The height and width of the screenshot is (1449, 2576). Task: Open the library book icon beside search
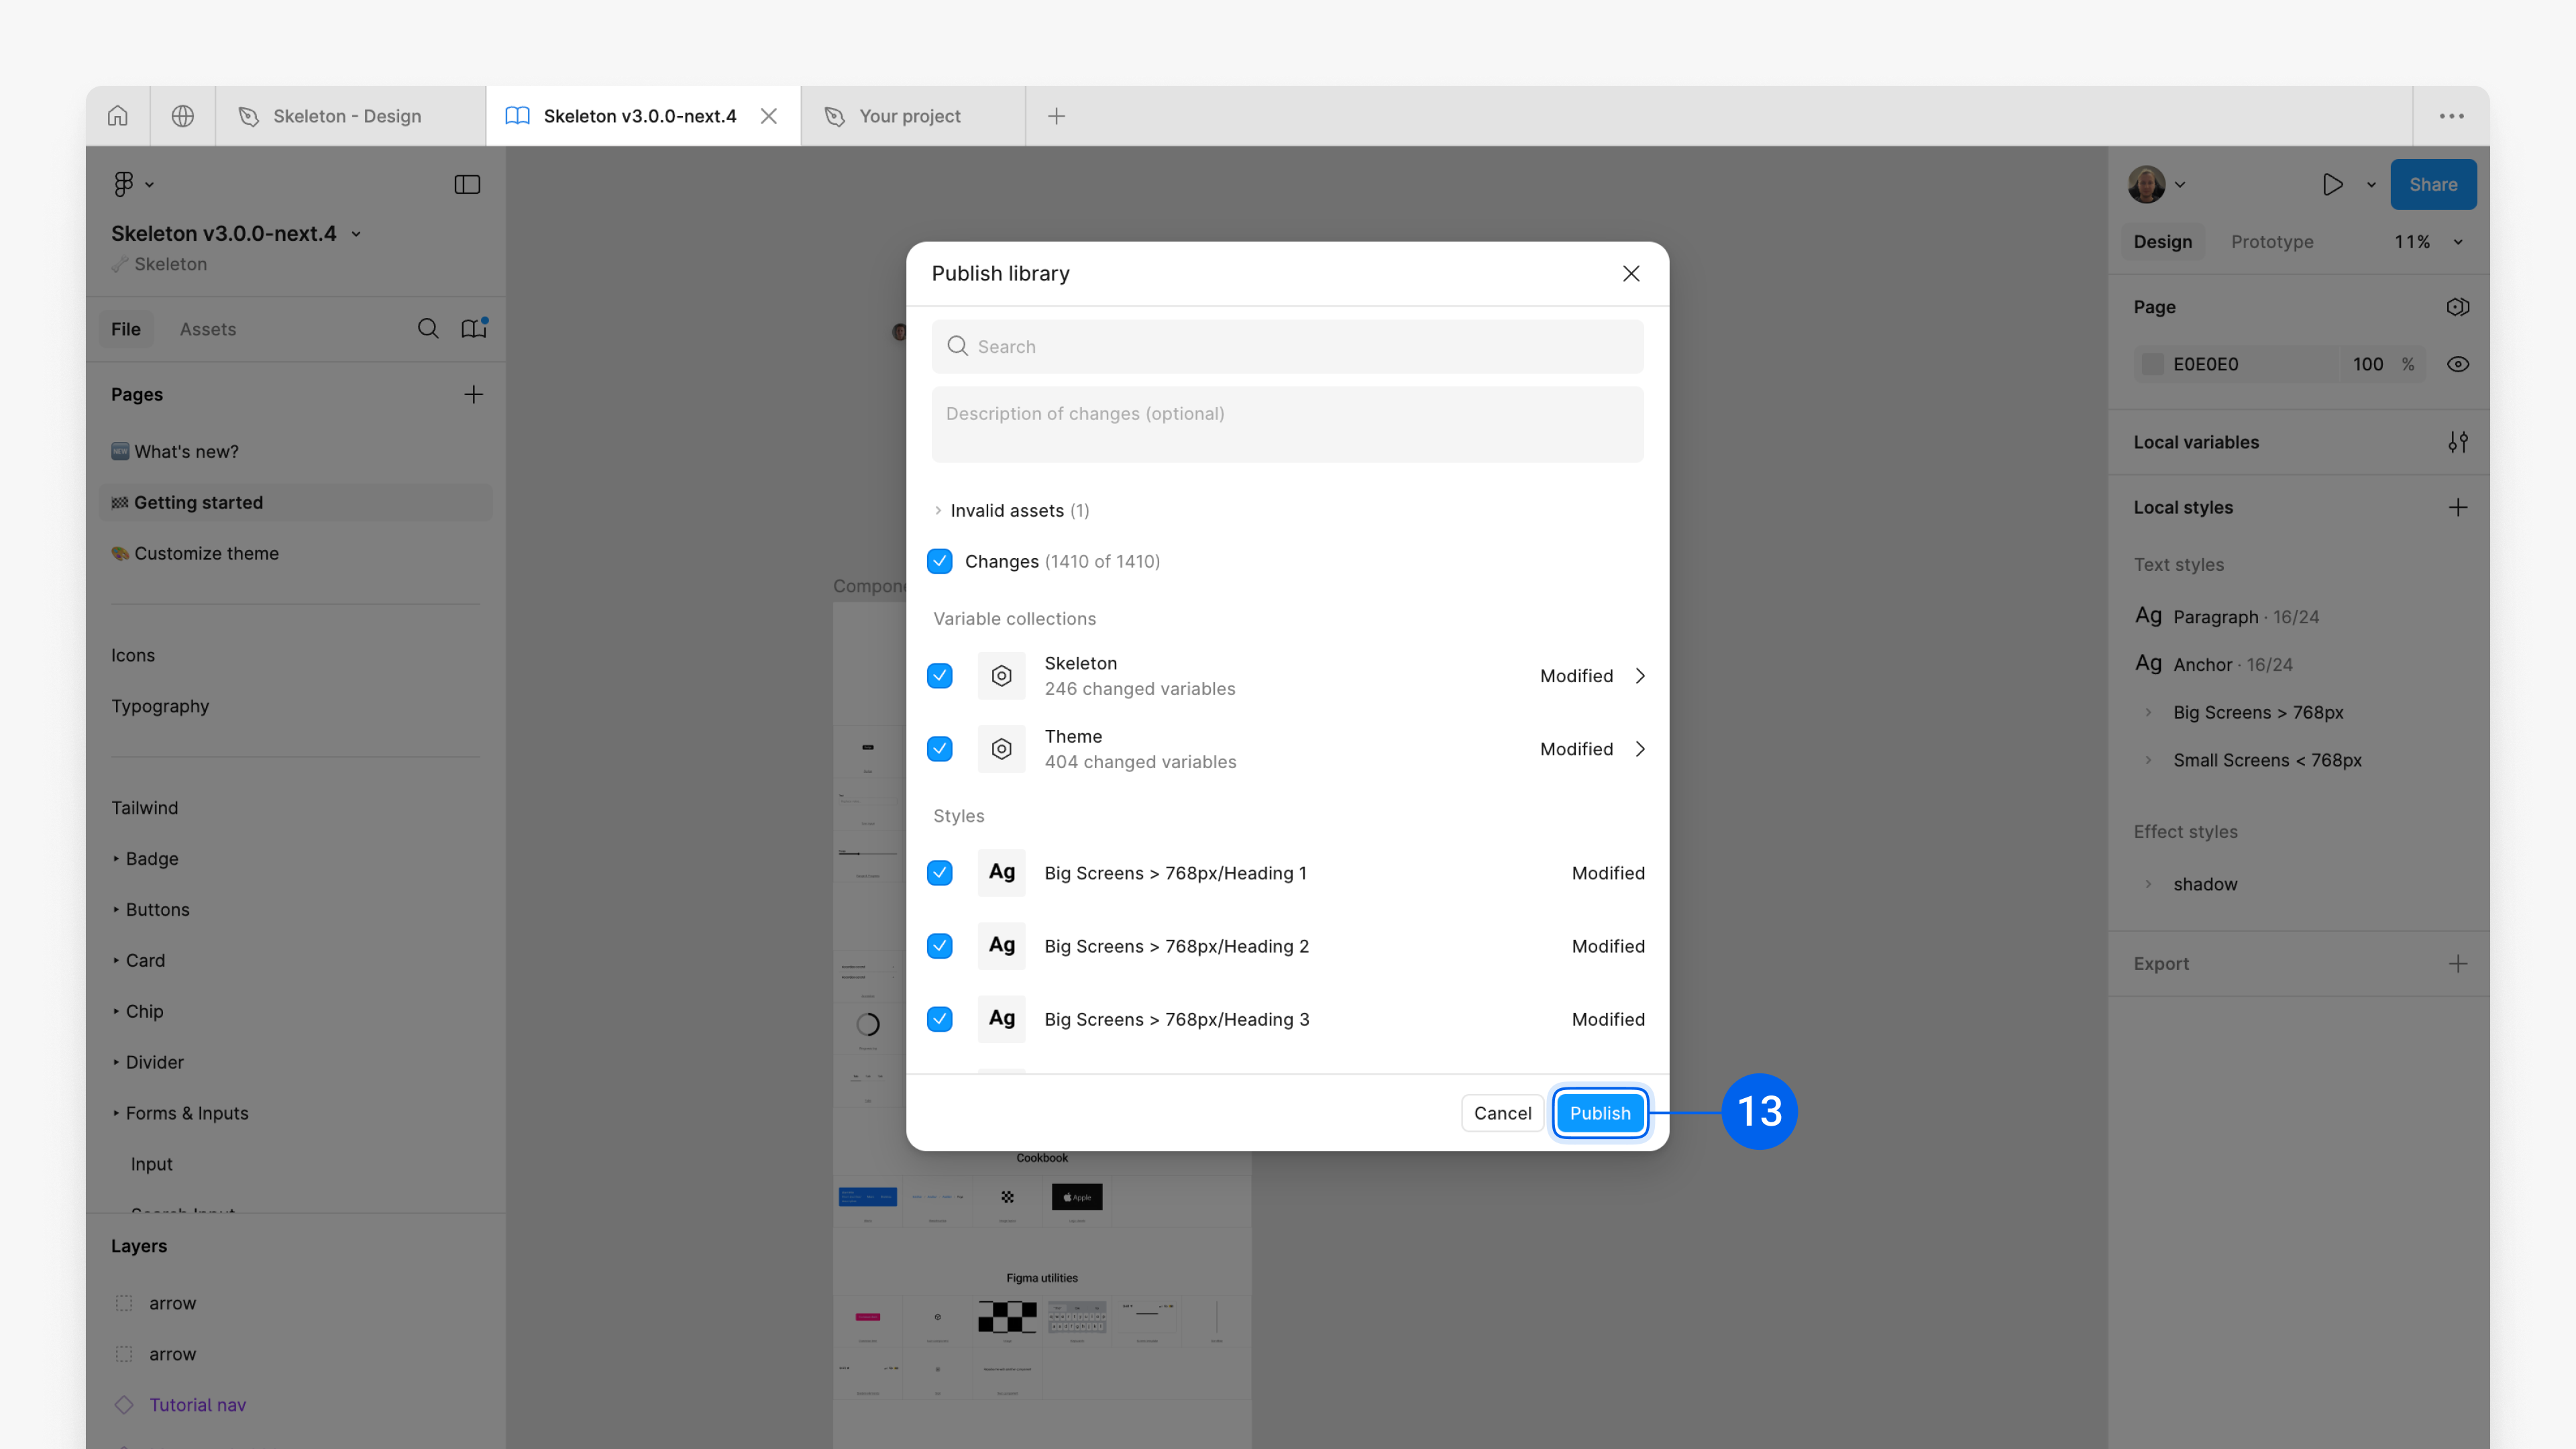click(473, 328)
